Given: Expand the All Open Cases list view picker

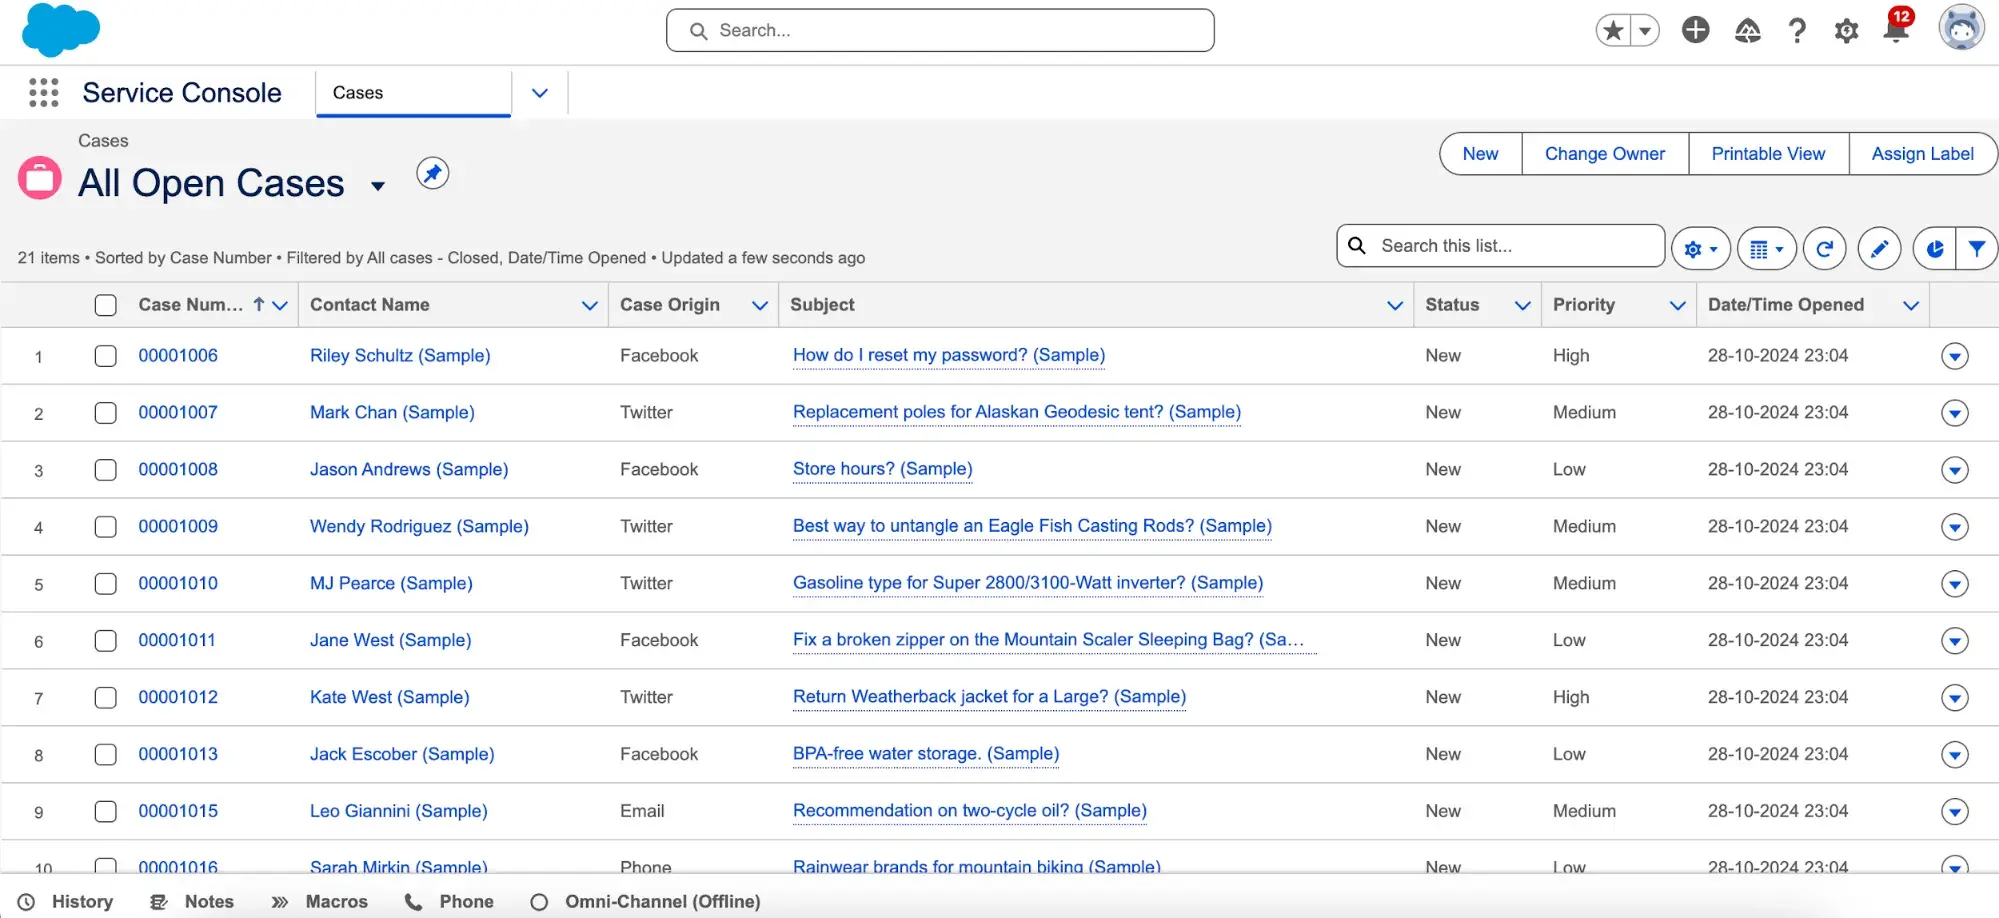Looking at the screenshot, I should click(378, 186).
